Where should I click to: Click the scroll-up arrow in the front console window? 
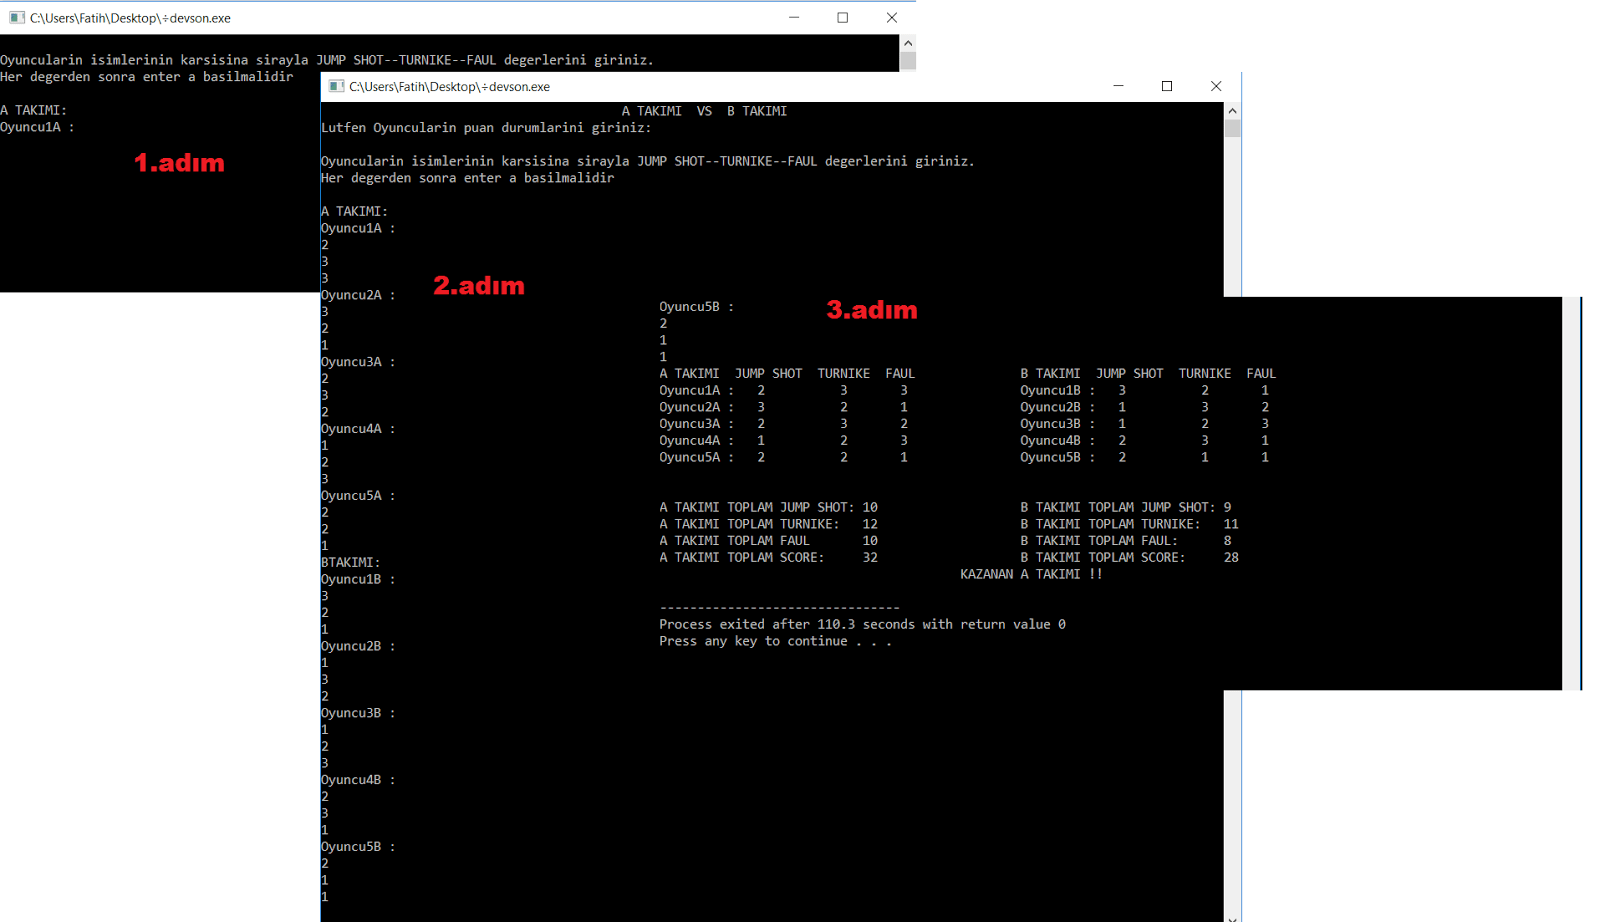[x=1232, y=111]
